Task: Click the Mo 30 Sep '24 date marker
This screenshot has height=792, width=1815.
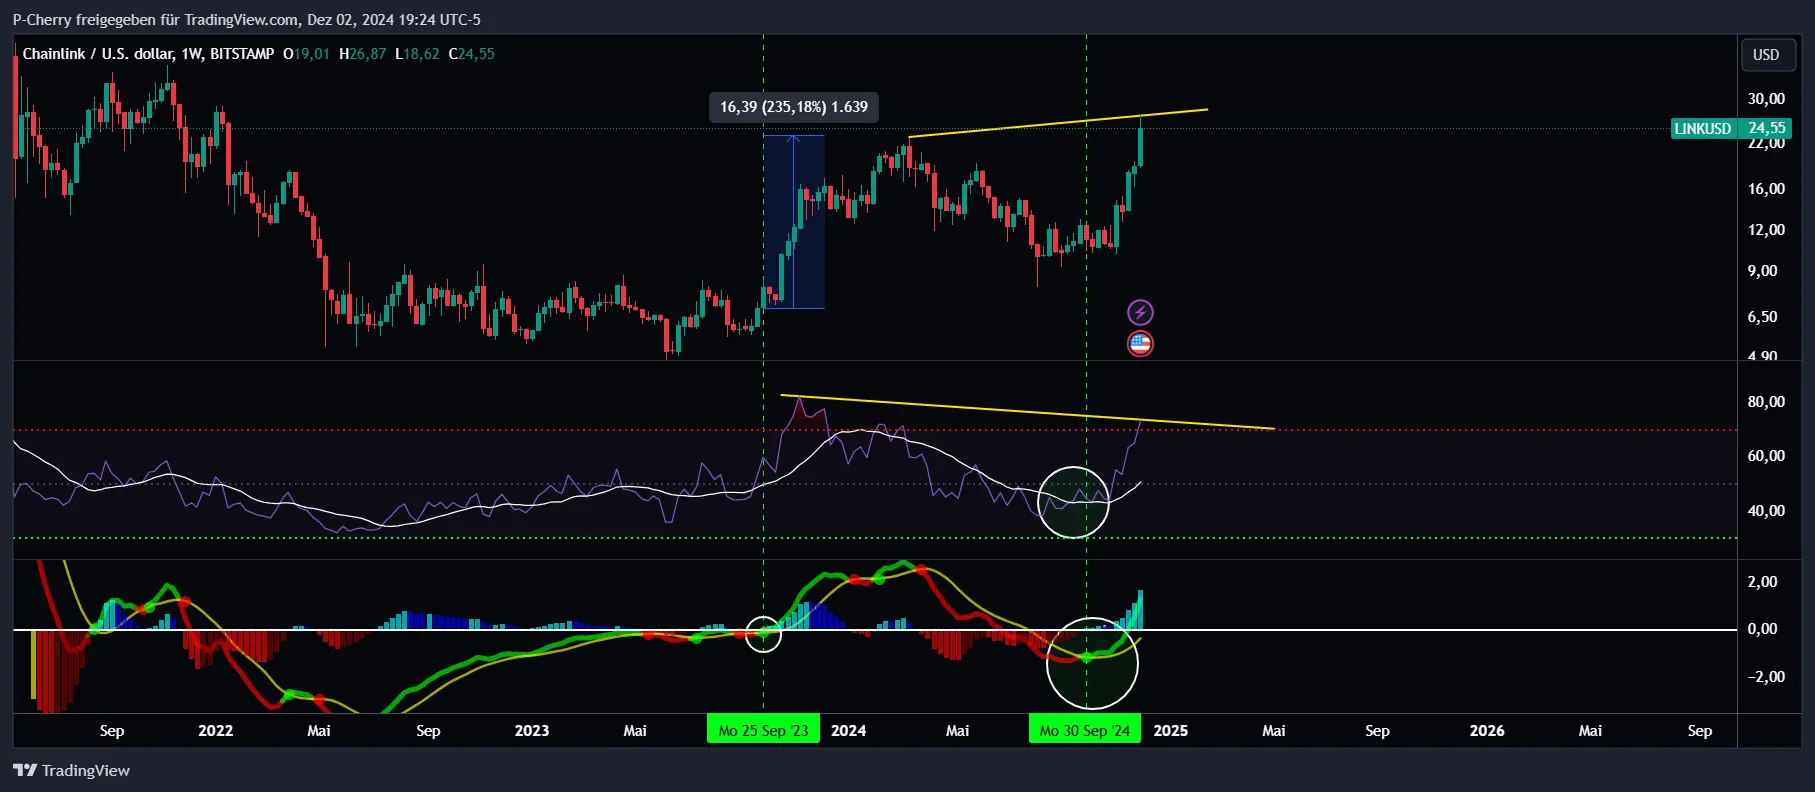Action: pos(1084,730)
